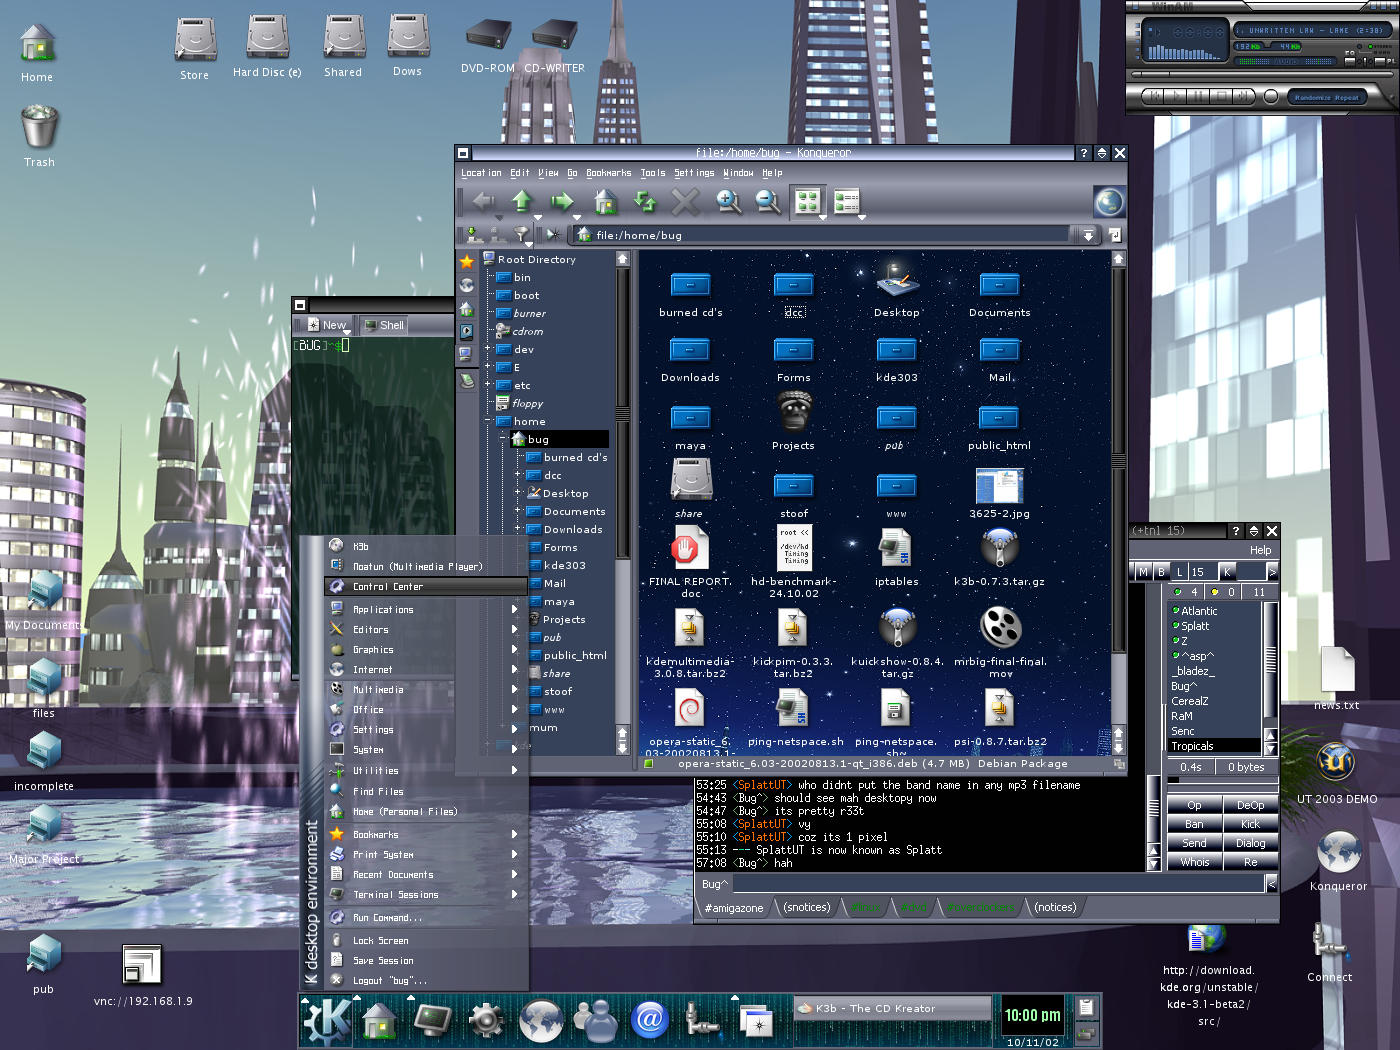The width and height of the screenshot is (1400, 1050).
Task: Launch terminal monitor icon in the panel
Action: [433, 1020]
